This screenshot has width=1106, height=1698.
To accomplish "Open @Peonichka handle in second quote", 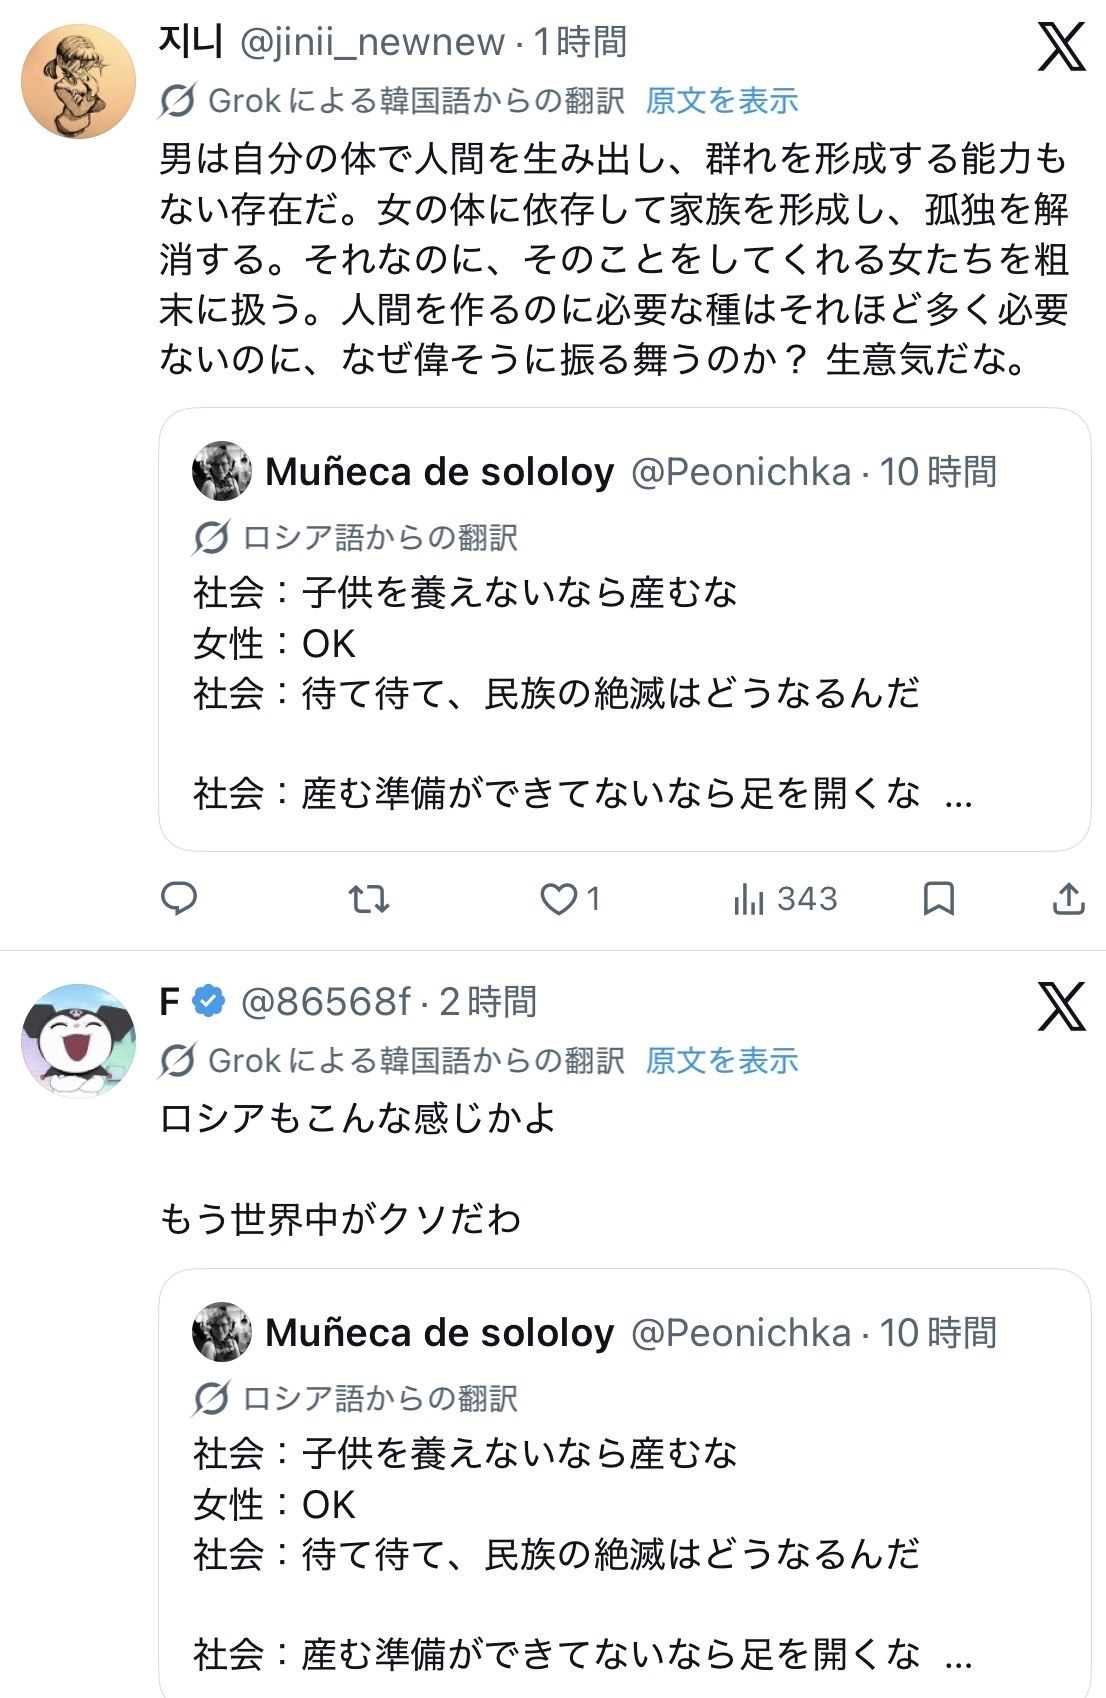I will 741,1333.
